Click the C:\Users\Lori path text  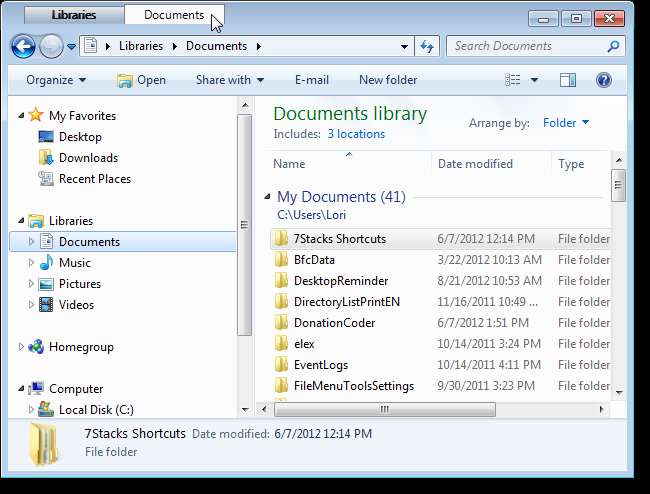pyautogui.click(x=311, y=215)
